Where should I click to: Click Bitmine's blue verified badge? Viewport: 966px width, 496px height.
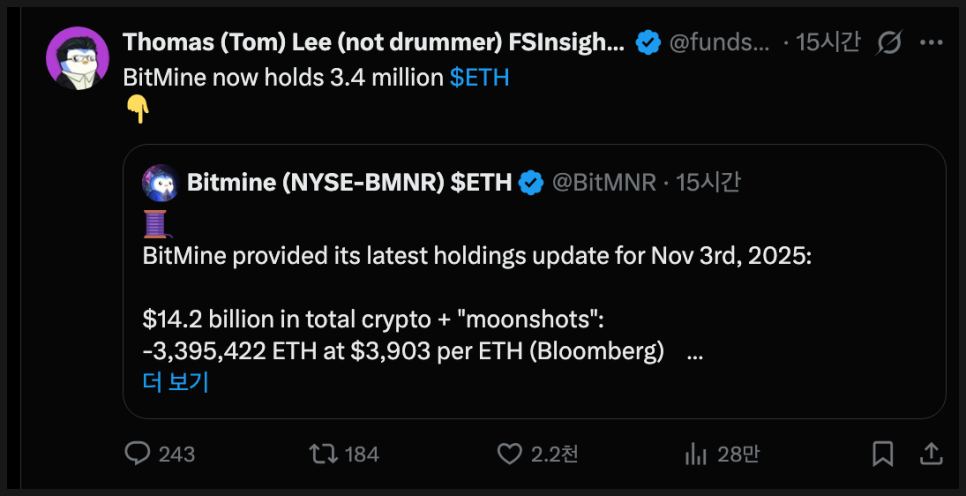pyautogui.click(x=530, y=182)
